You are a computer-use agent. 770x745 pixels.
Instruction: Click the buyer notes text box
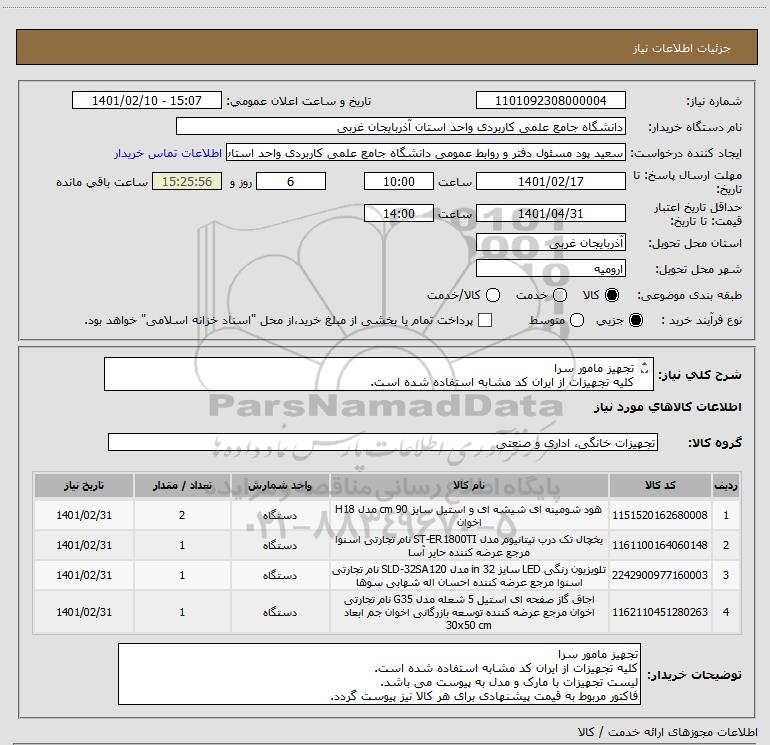(379, 674)
